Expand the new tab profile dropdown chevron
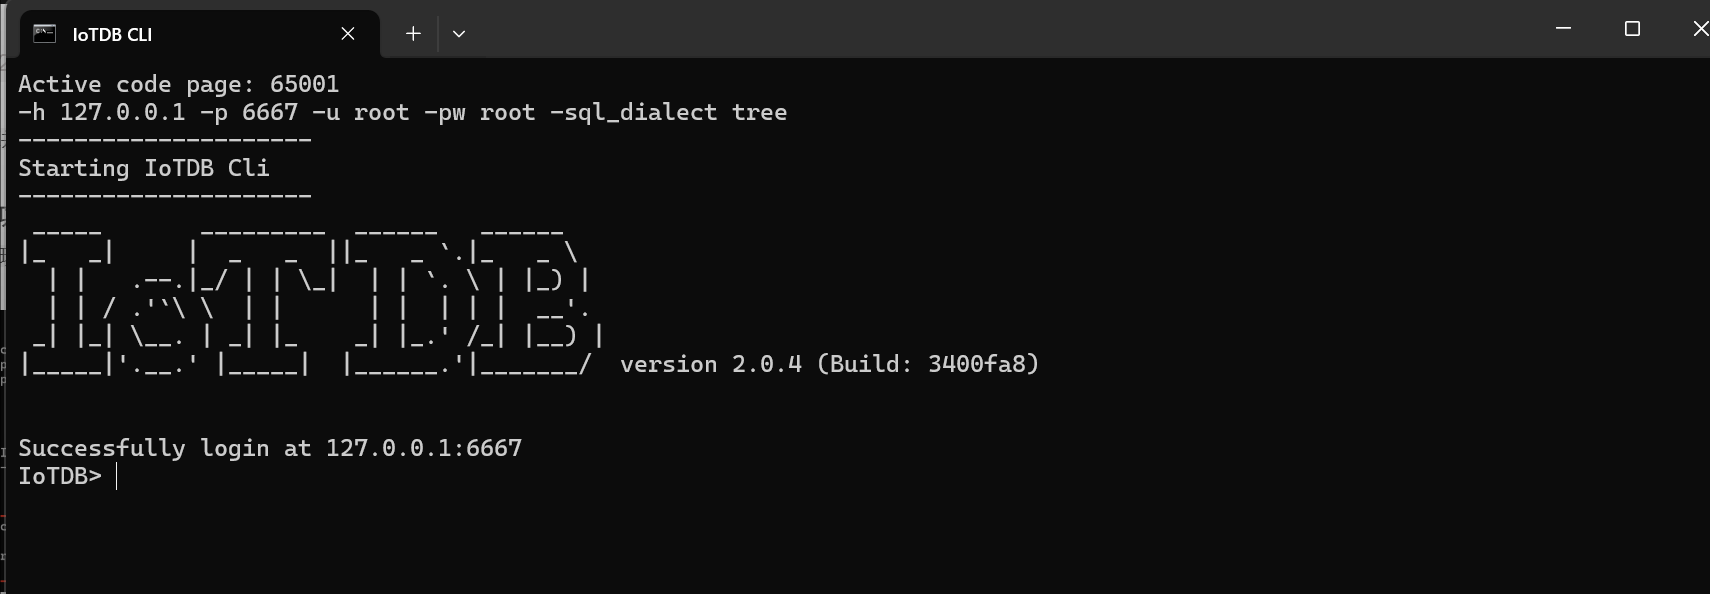Screen dimensions: 1710x594 pos(459,34)
